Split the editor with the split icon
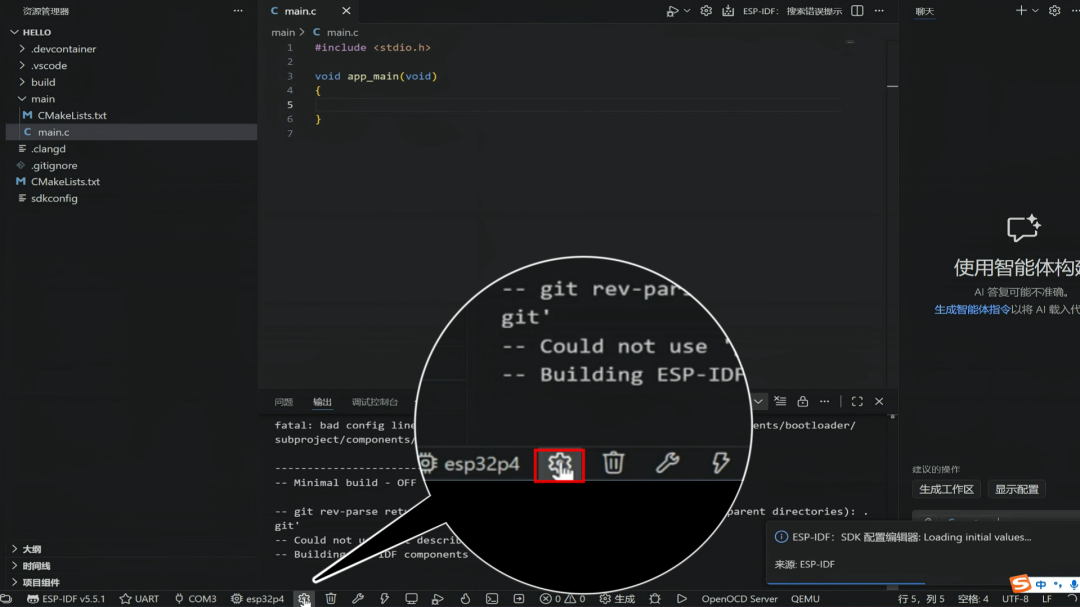1080x607 pixels. (857, 11)
